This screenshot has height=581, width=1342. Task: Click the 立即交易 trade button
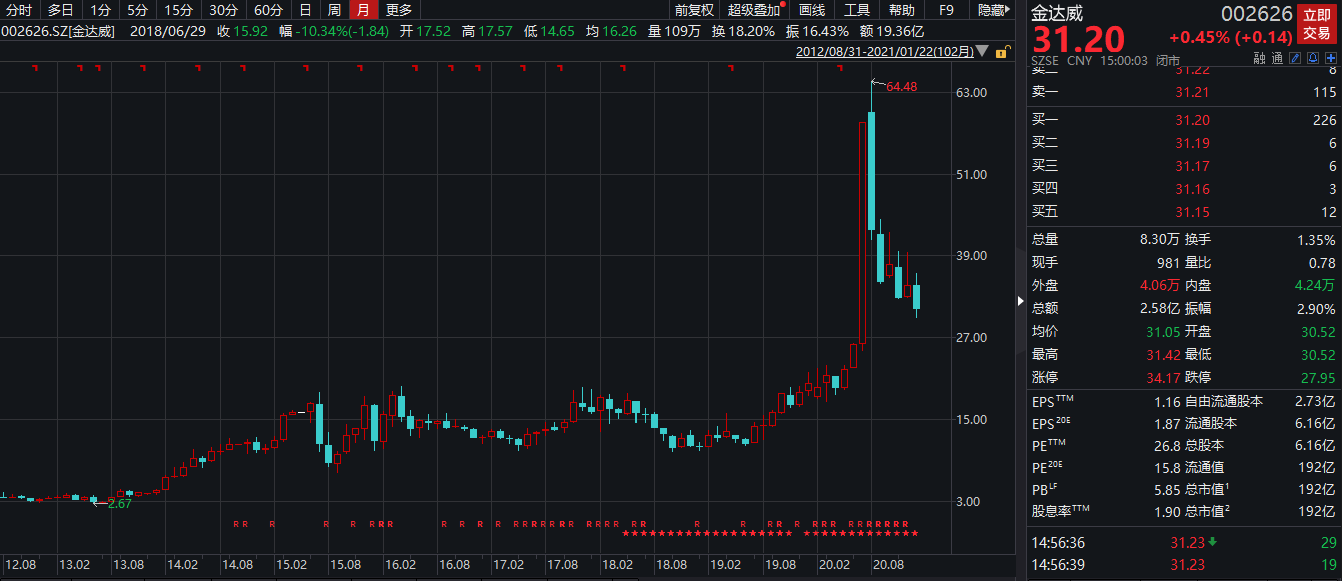pos(1316,23)
